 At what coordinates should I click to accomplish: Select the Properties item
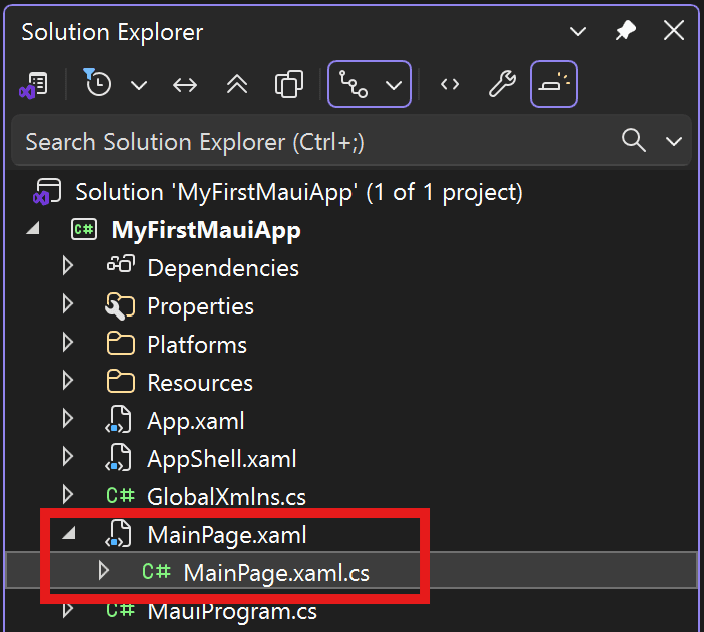[200, 307]
